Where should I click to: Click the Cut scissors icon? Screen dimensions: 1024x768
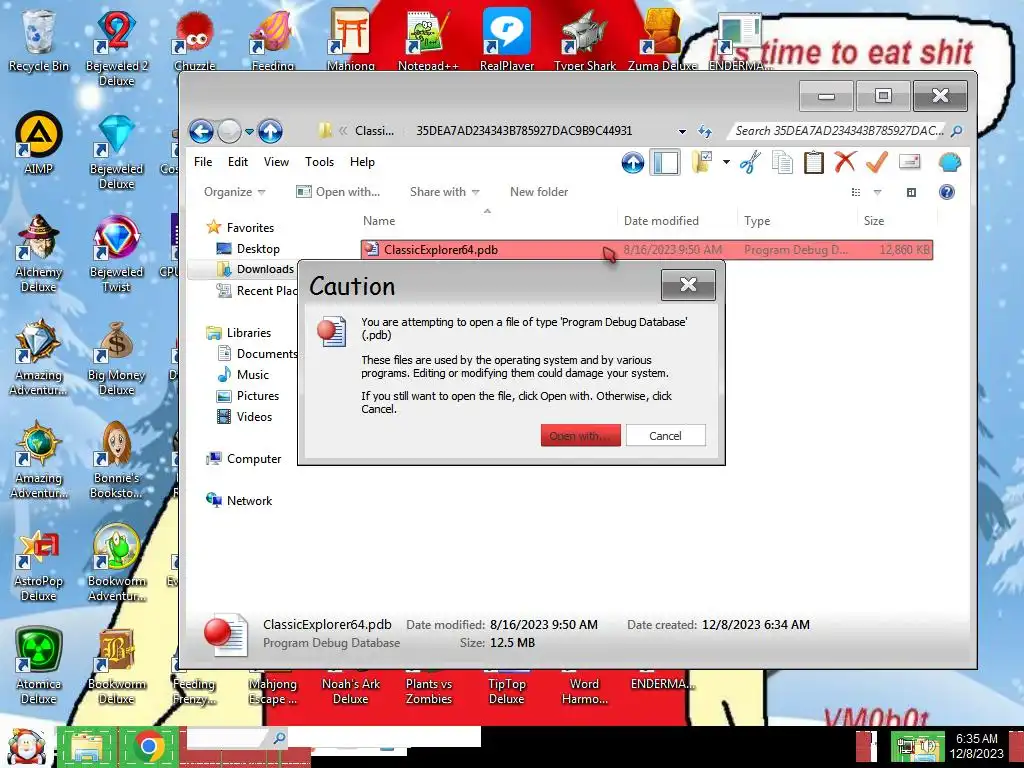click(x=750, y=162)
